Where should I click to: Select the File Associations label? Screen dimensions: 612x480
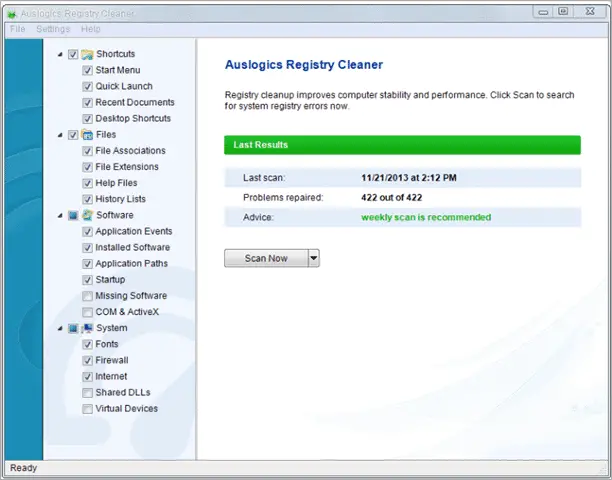point(130,151)
